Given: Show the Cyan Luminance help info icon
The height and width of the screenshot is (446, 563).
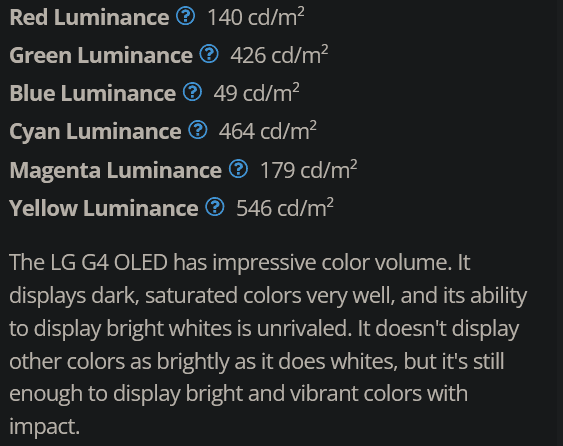Looking at the screenshot, I should 198,130.
